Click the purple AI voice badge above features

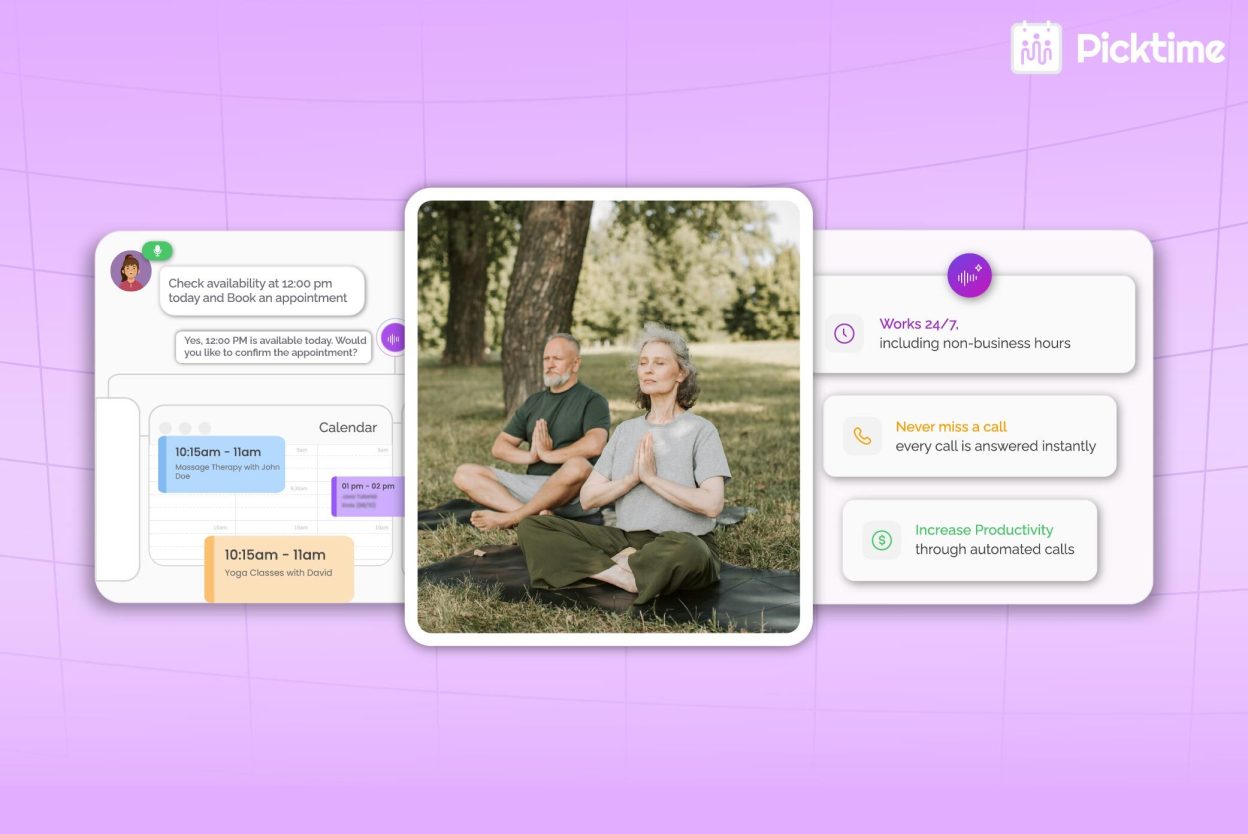tap(969, 276)
